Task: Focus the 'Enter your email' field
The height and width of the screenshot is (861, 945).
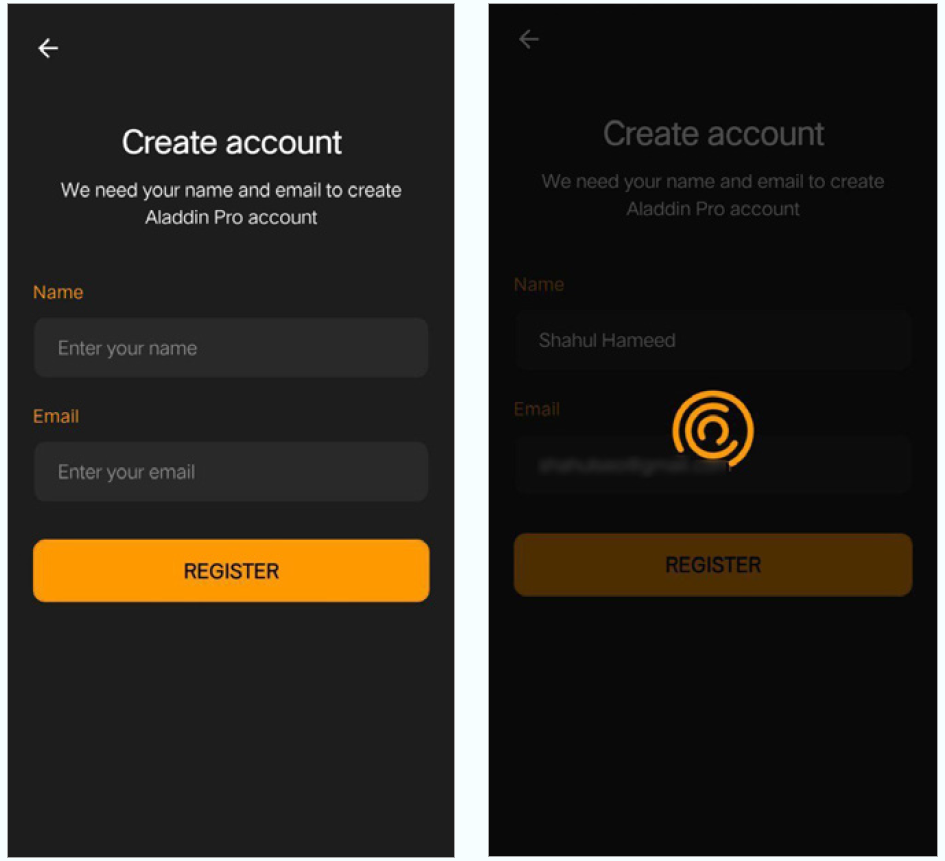Action: 231,472
